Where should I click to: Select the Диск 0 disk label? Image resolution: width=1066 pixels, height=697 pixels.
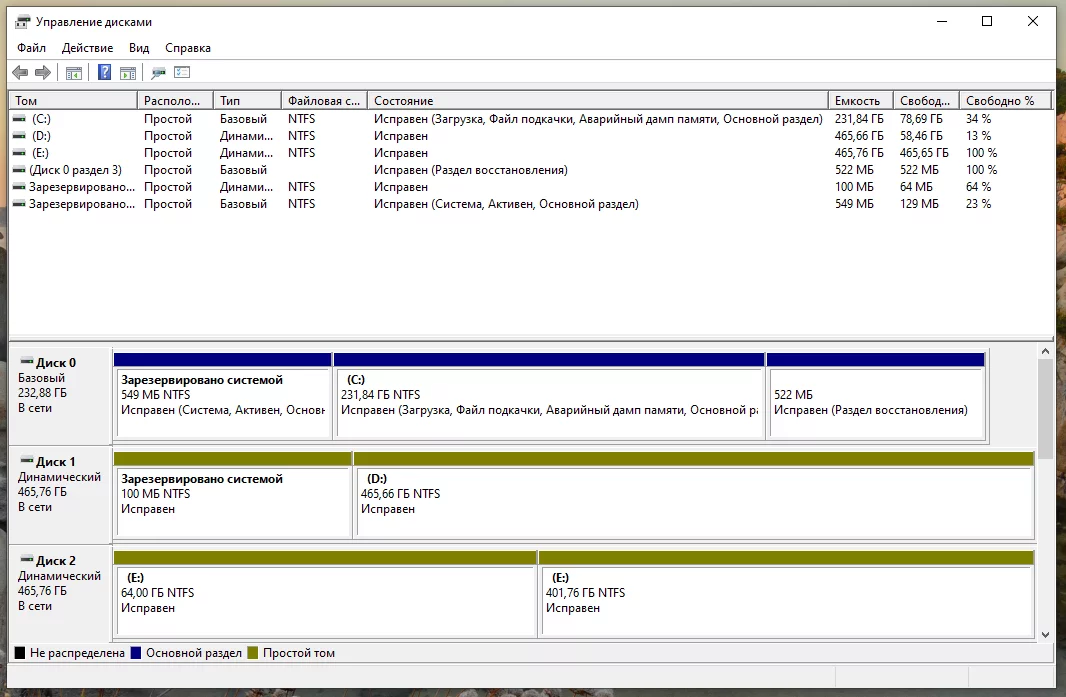point(55,363)
